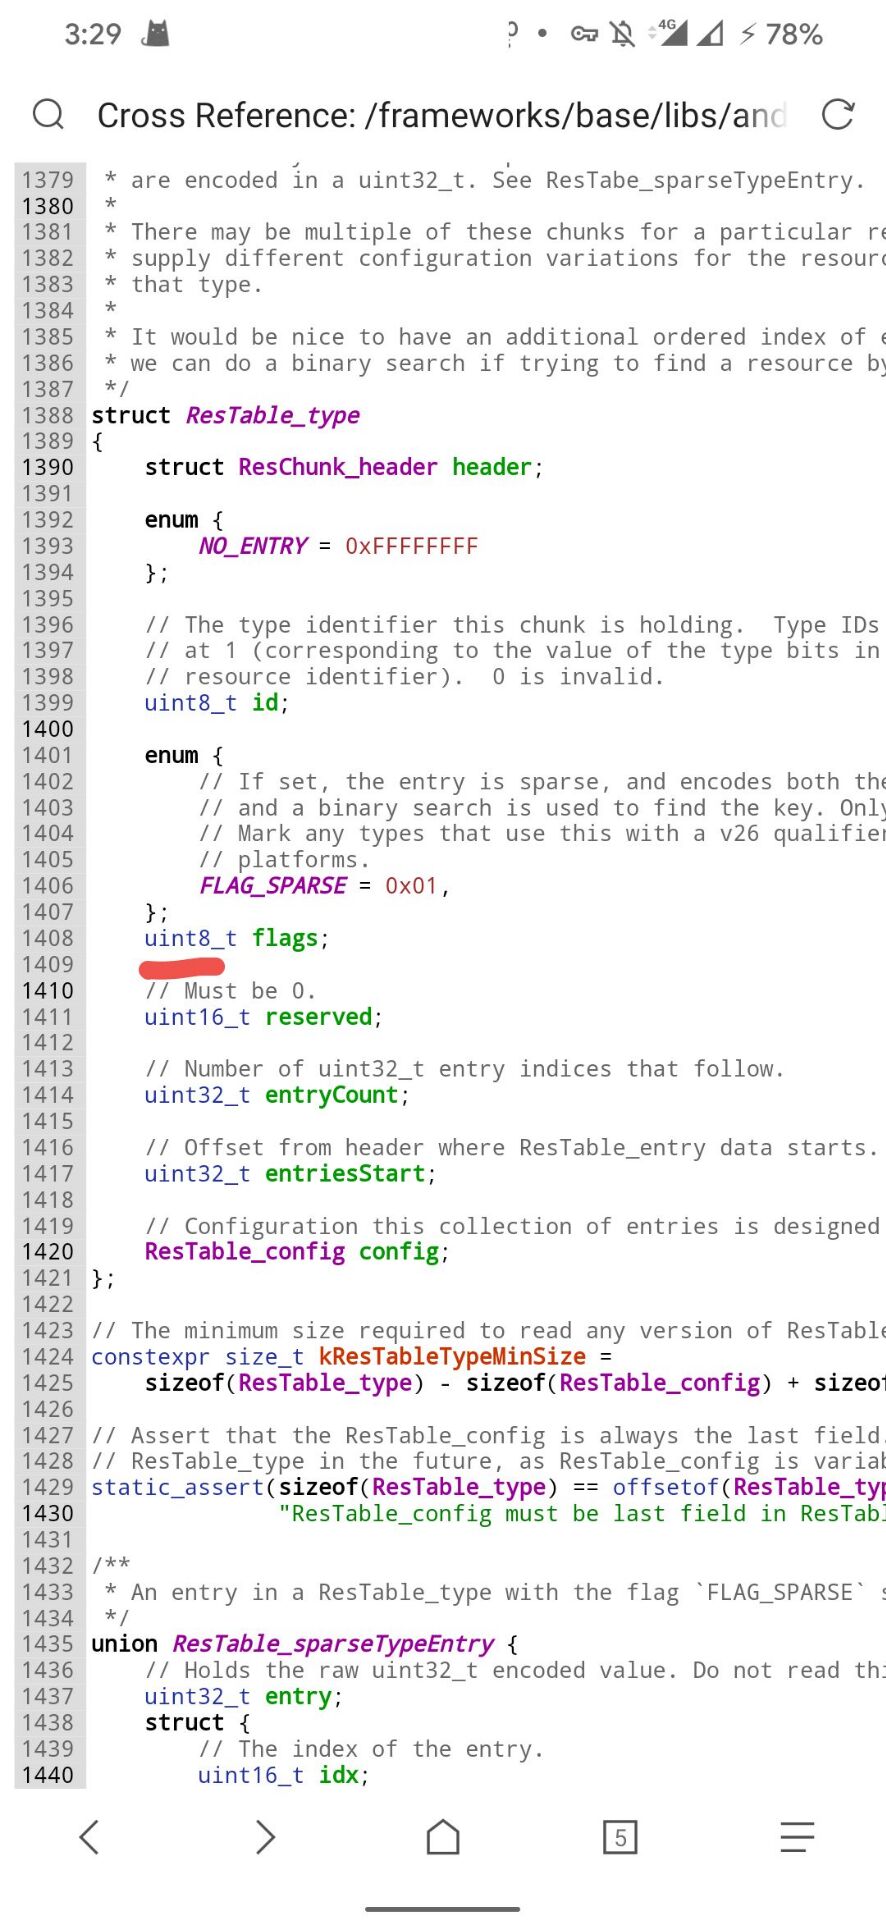Viewport: 886px width, 1920px height.
Task: Click the status bar clock 3:29
Action: click(93, 35)
